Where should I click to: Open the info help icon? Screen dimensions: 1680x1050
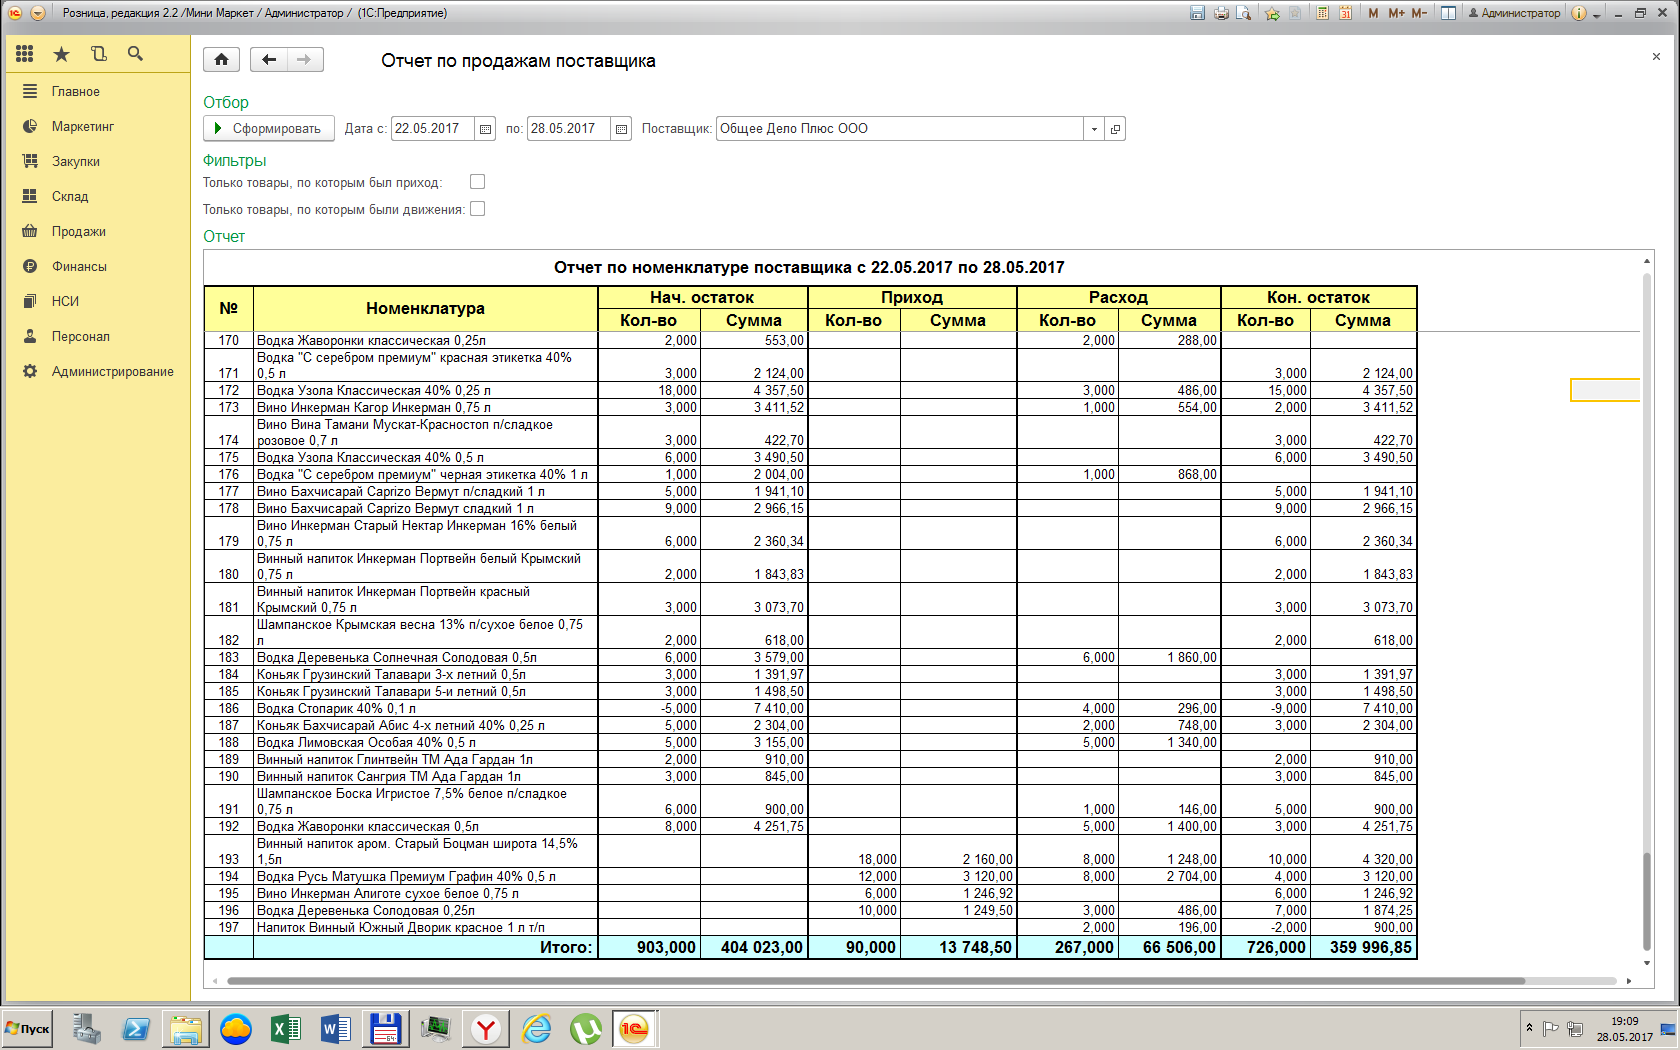point(1579,13)
